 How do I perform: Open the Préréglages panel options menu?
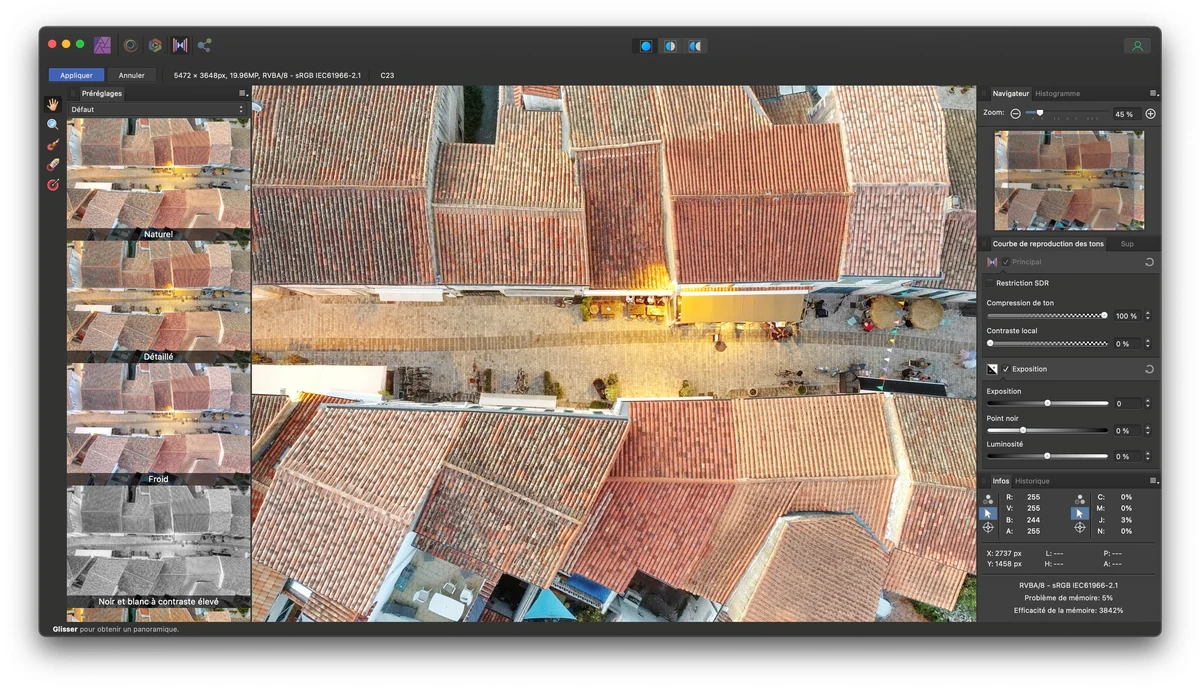(x=242, y=93)
